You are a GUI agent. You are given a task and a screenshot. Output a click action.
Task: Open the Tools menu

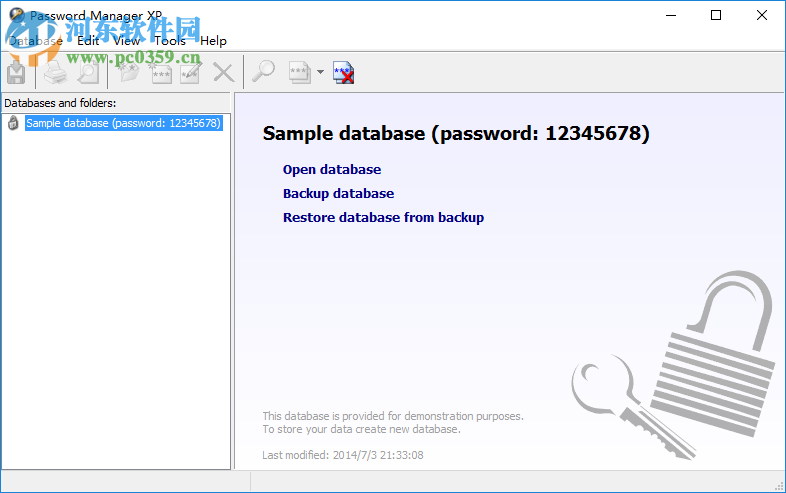pos(169,41)
